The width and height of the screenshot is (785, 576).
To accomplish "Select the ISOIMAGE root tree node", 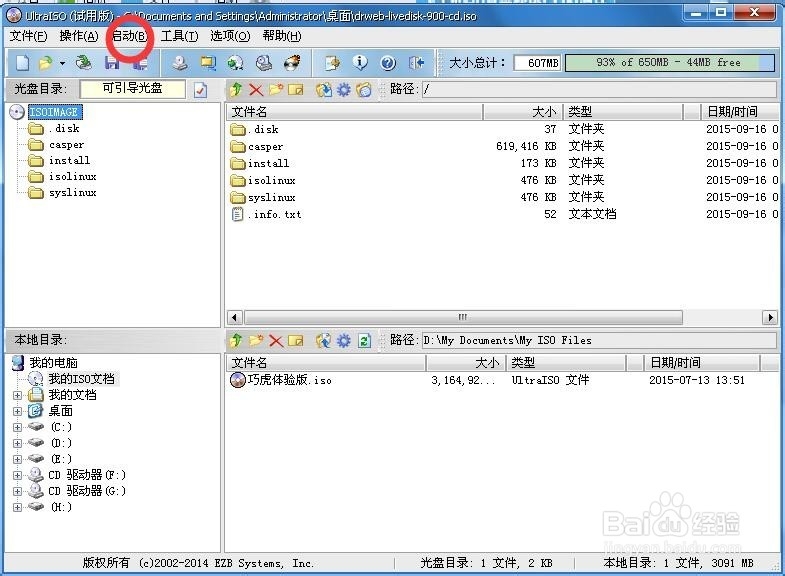I will click(53, 112).
